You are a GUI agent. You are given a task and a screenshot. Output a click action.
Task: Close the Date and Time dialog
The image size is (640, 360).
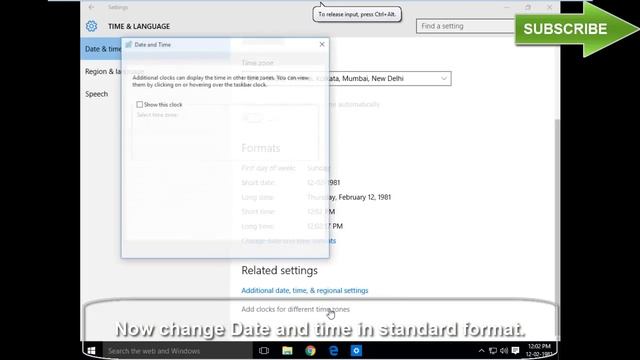pyautogui.click(x=322, y=44)
